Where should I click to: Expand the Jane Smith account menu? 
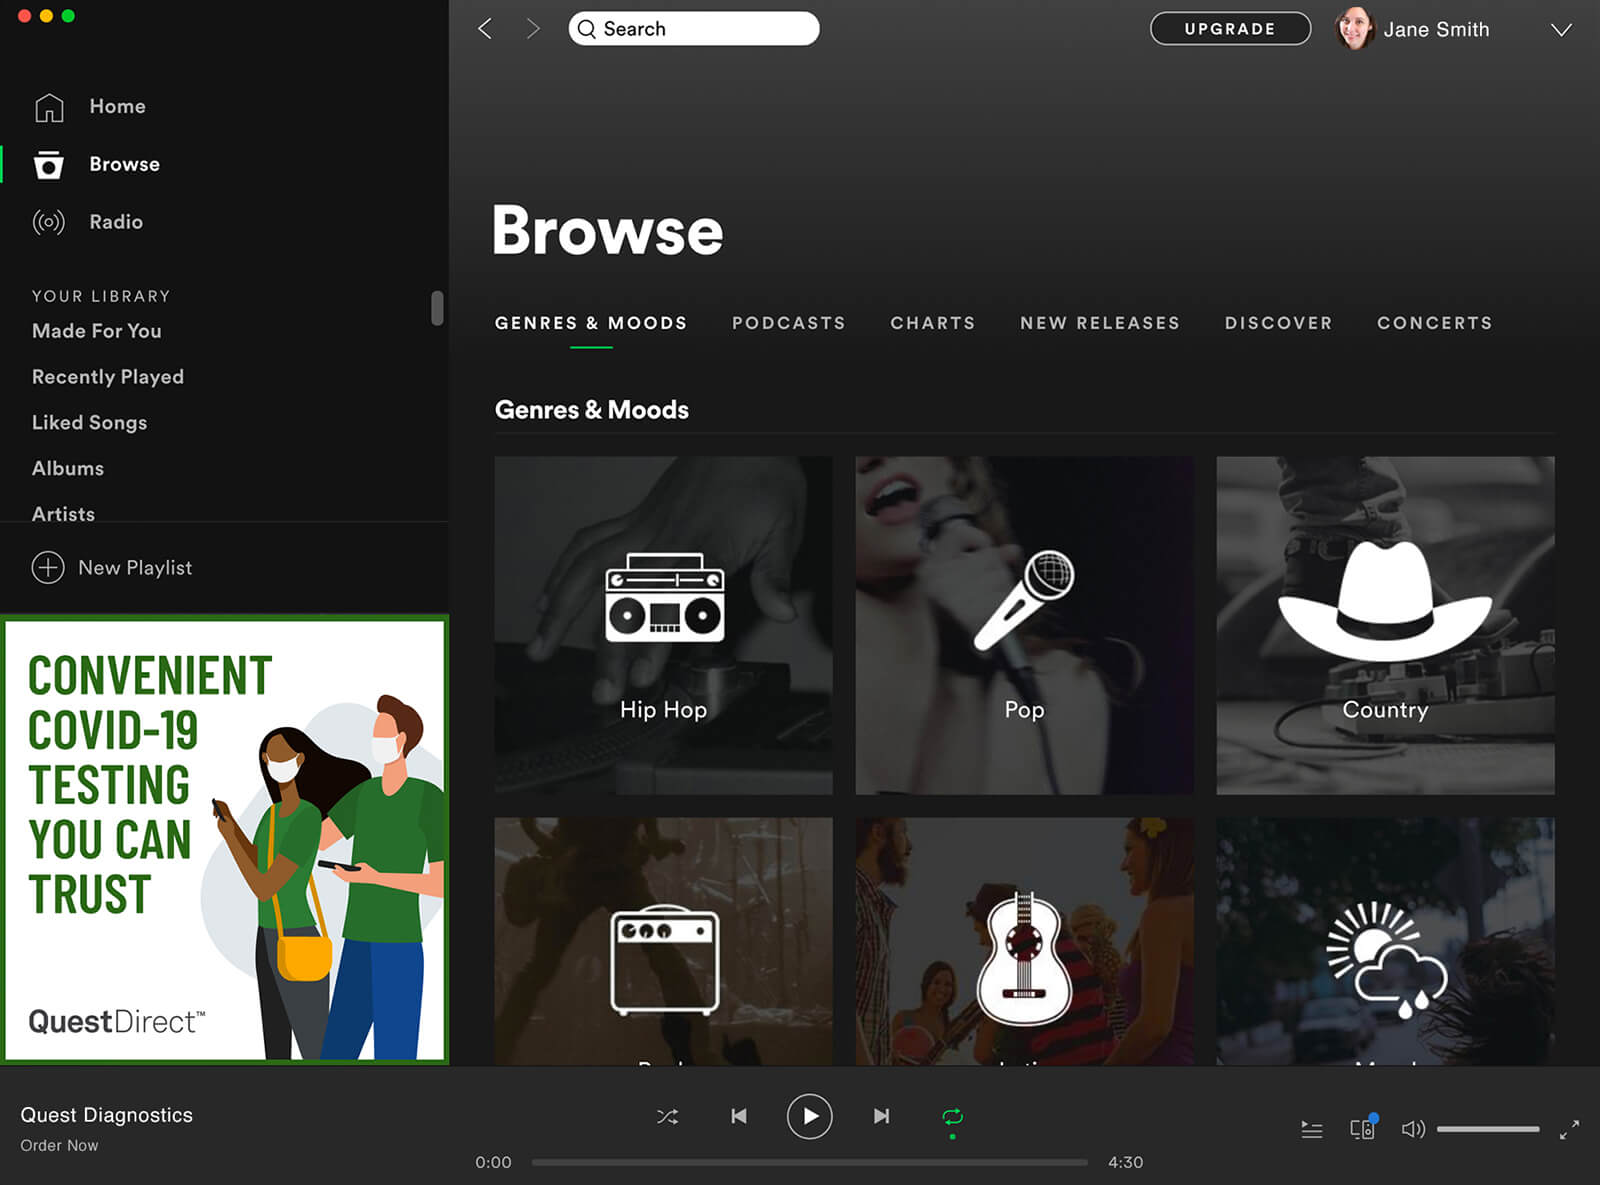(1560, 30)
